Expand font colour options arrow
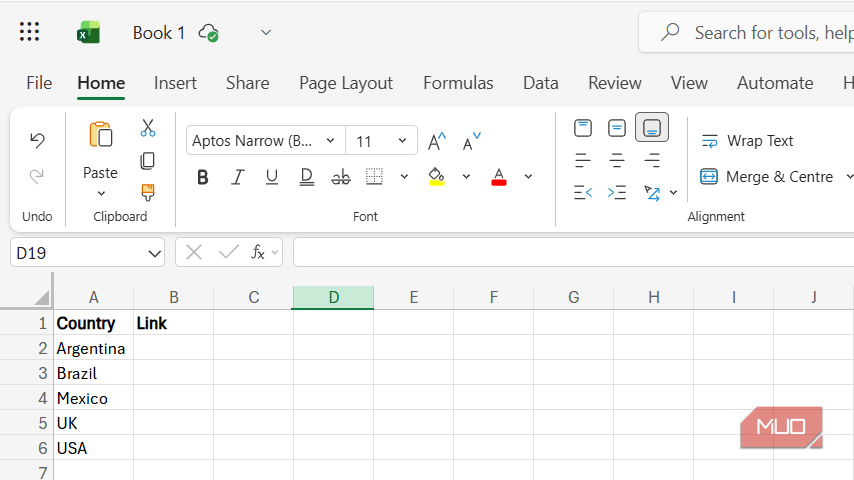The height and width of the screenshot is (480, 854). (x=528, y=177)
